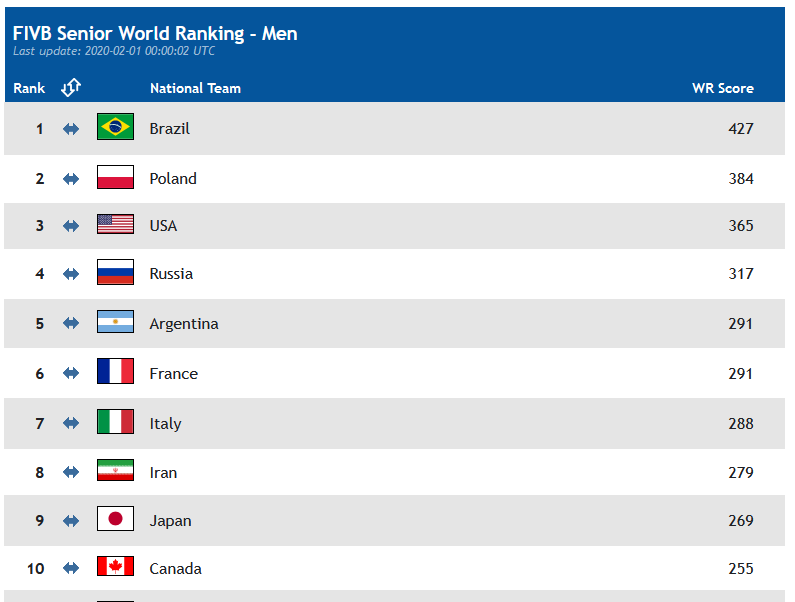Screen dimensions: 795x602
Task: Click the France flag icon
Action: pos(115,371)
